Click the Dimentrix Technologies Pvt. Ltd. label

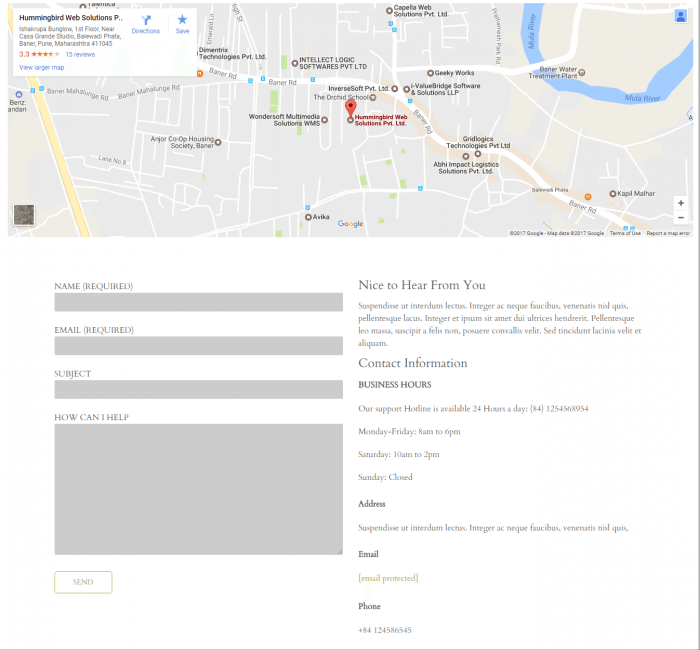click(232, 54)
